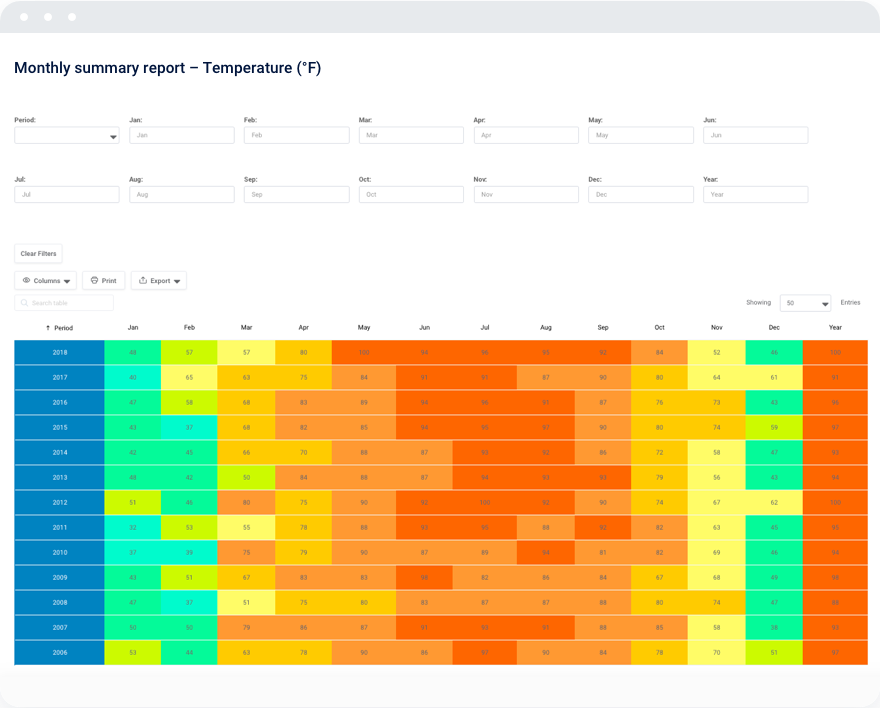Open the Showing 50 entries dropdown
The width and height of the screenshot is (880, 708).
805,303
